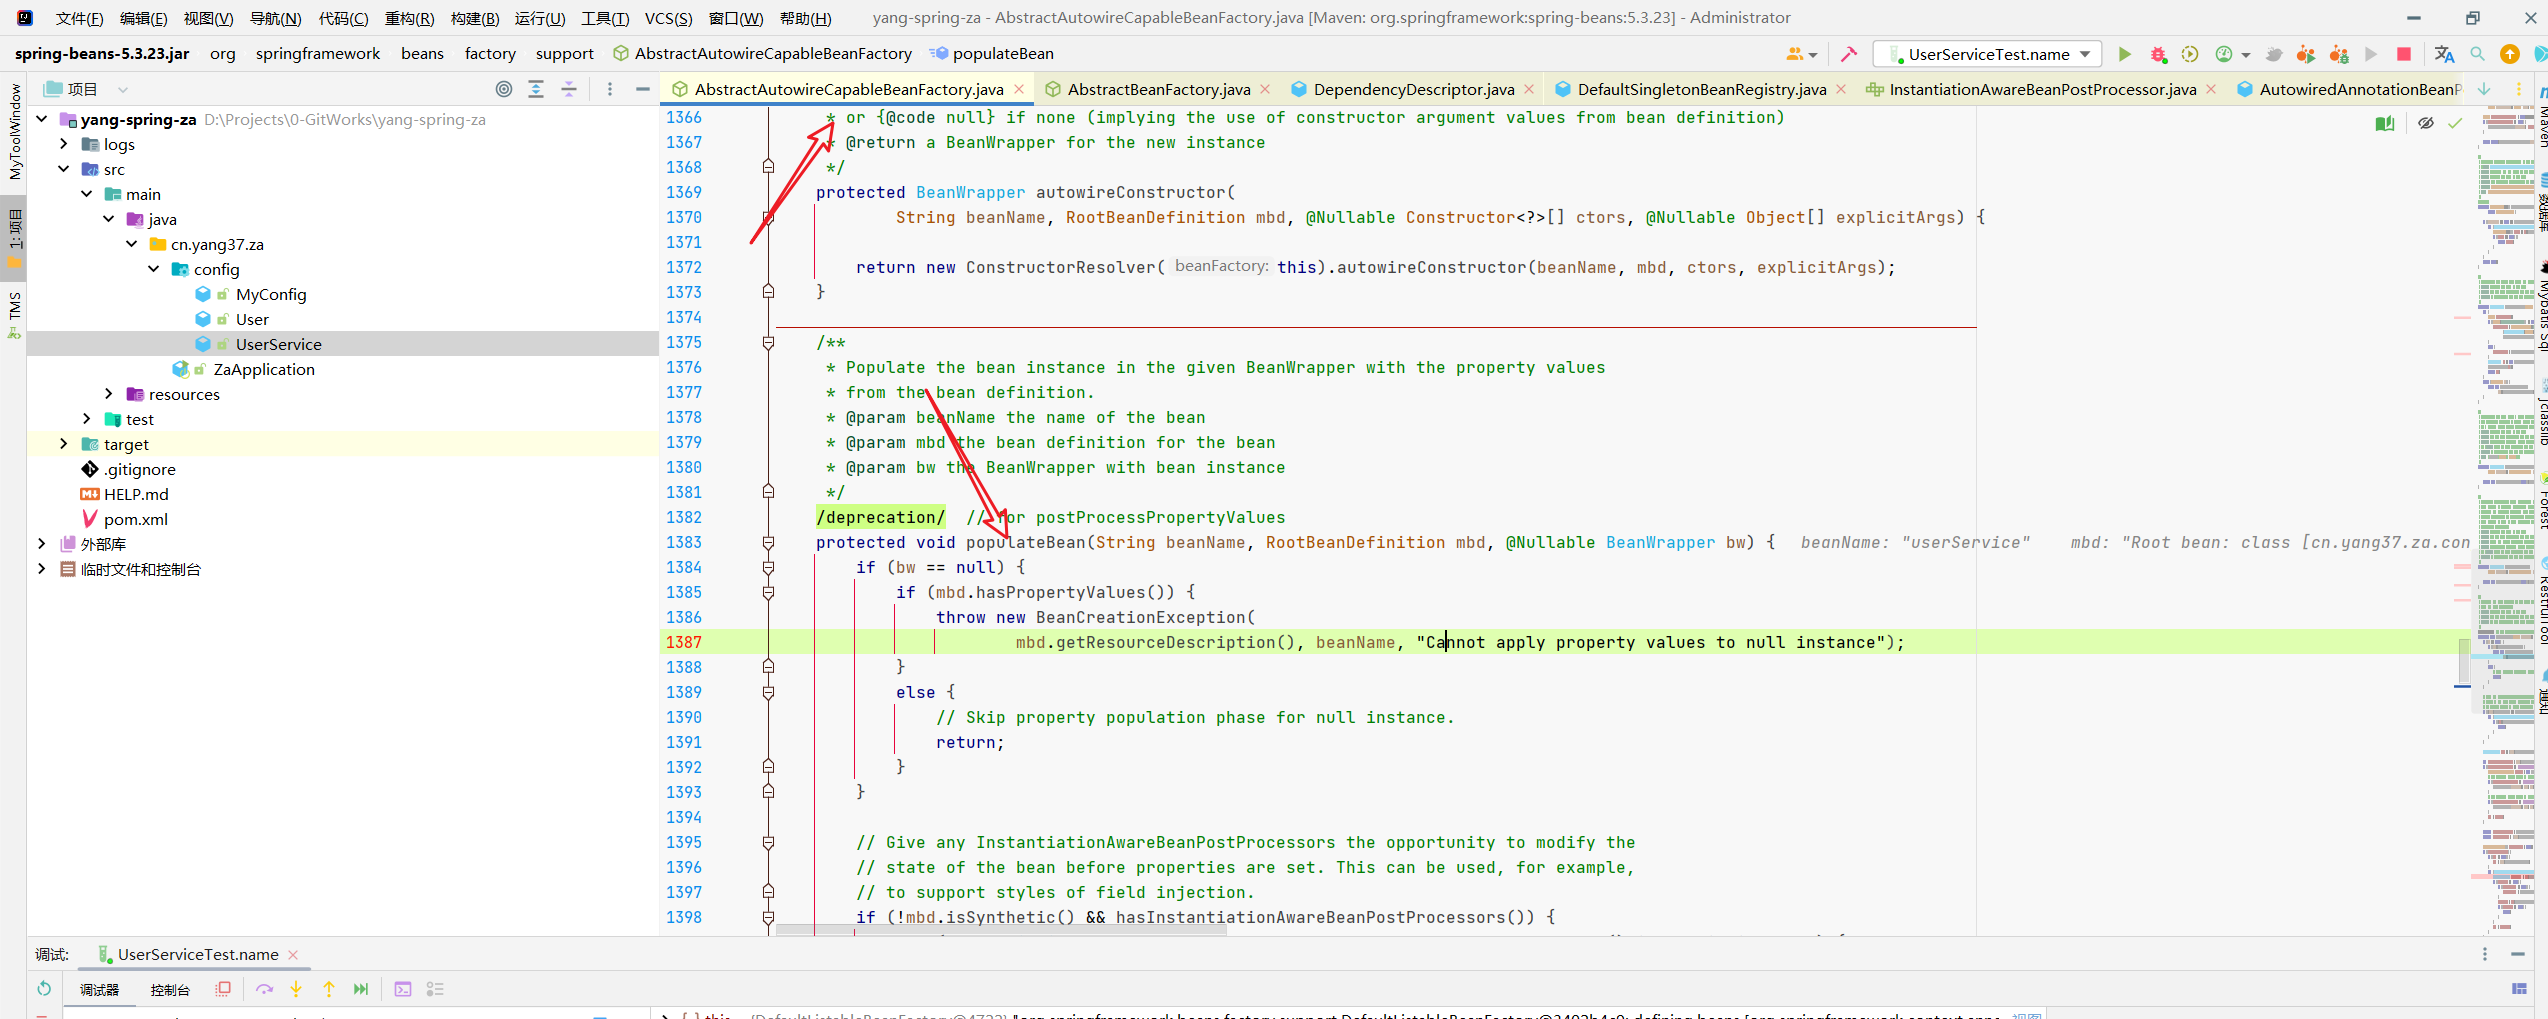This screenshot has width=2548, height=1019.
Task: Rerun the debug session icon
Action: (44, 989)
